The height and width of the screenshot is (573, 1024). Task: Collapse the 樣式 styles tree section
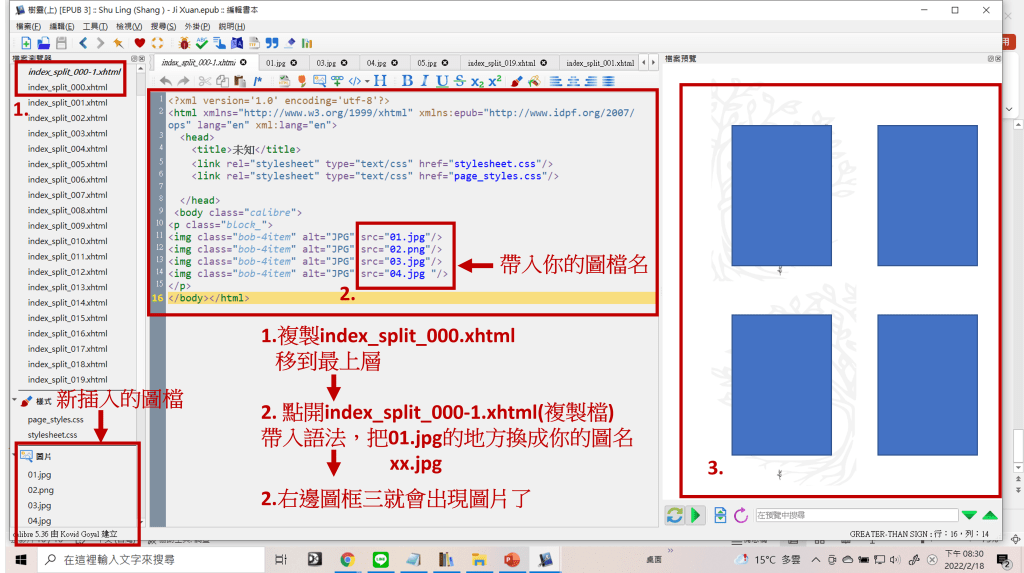click(x=14, y=401)
